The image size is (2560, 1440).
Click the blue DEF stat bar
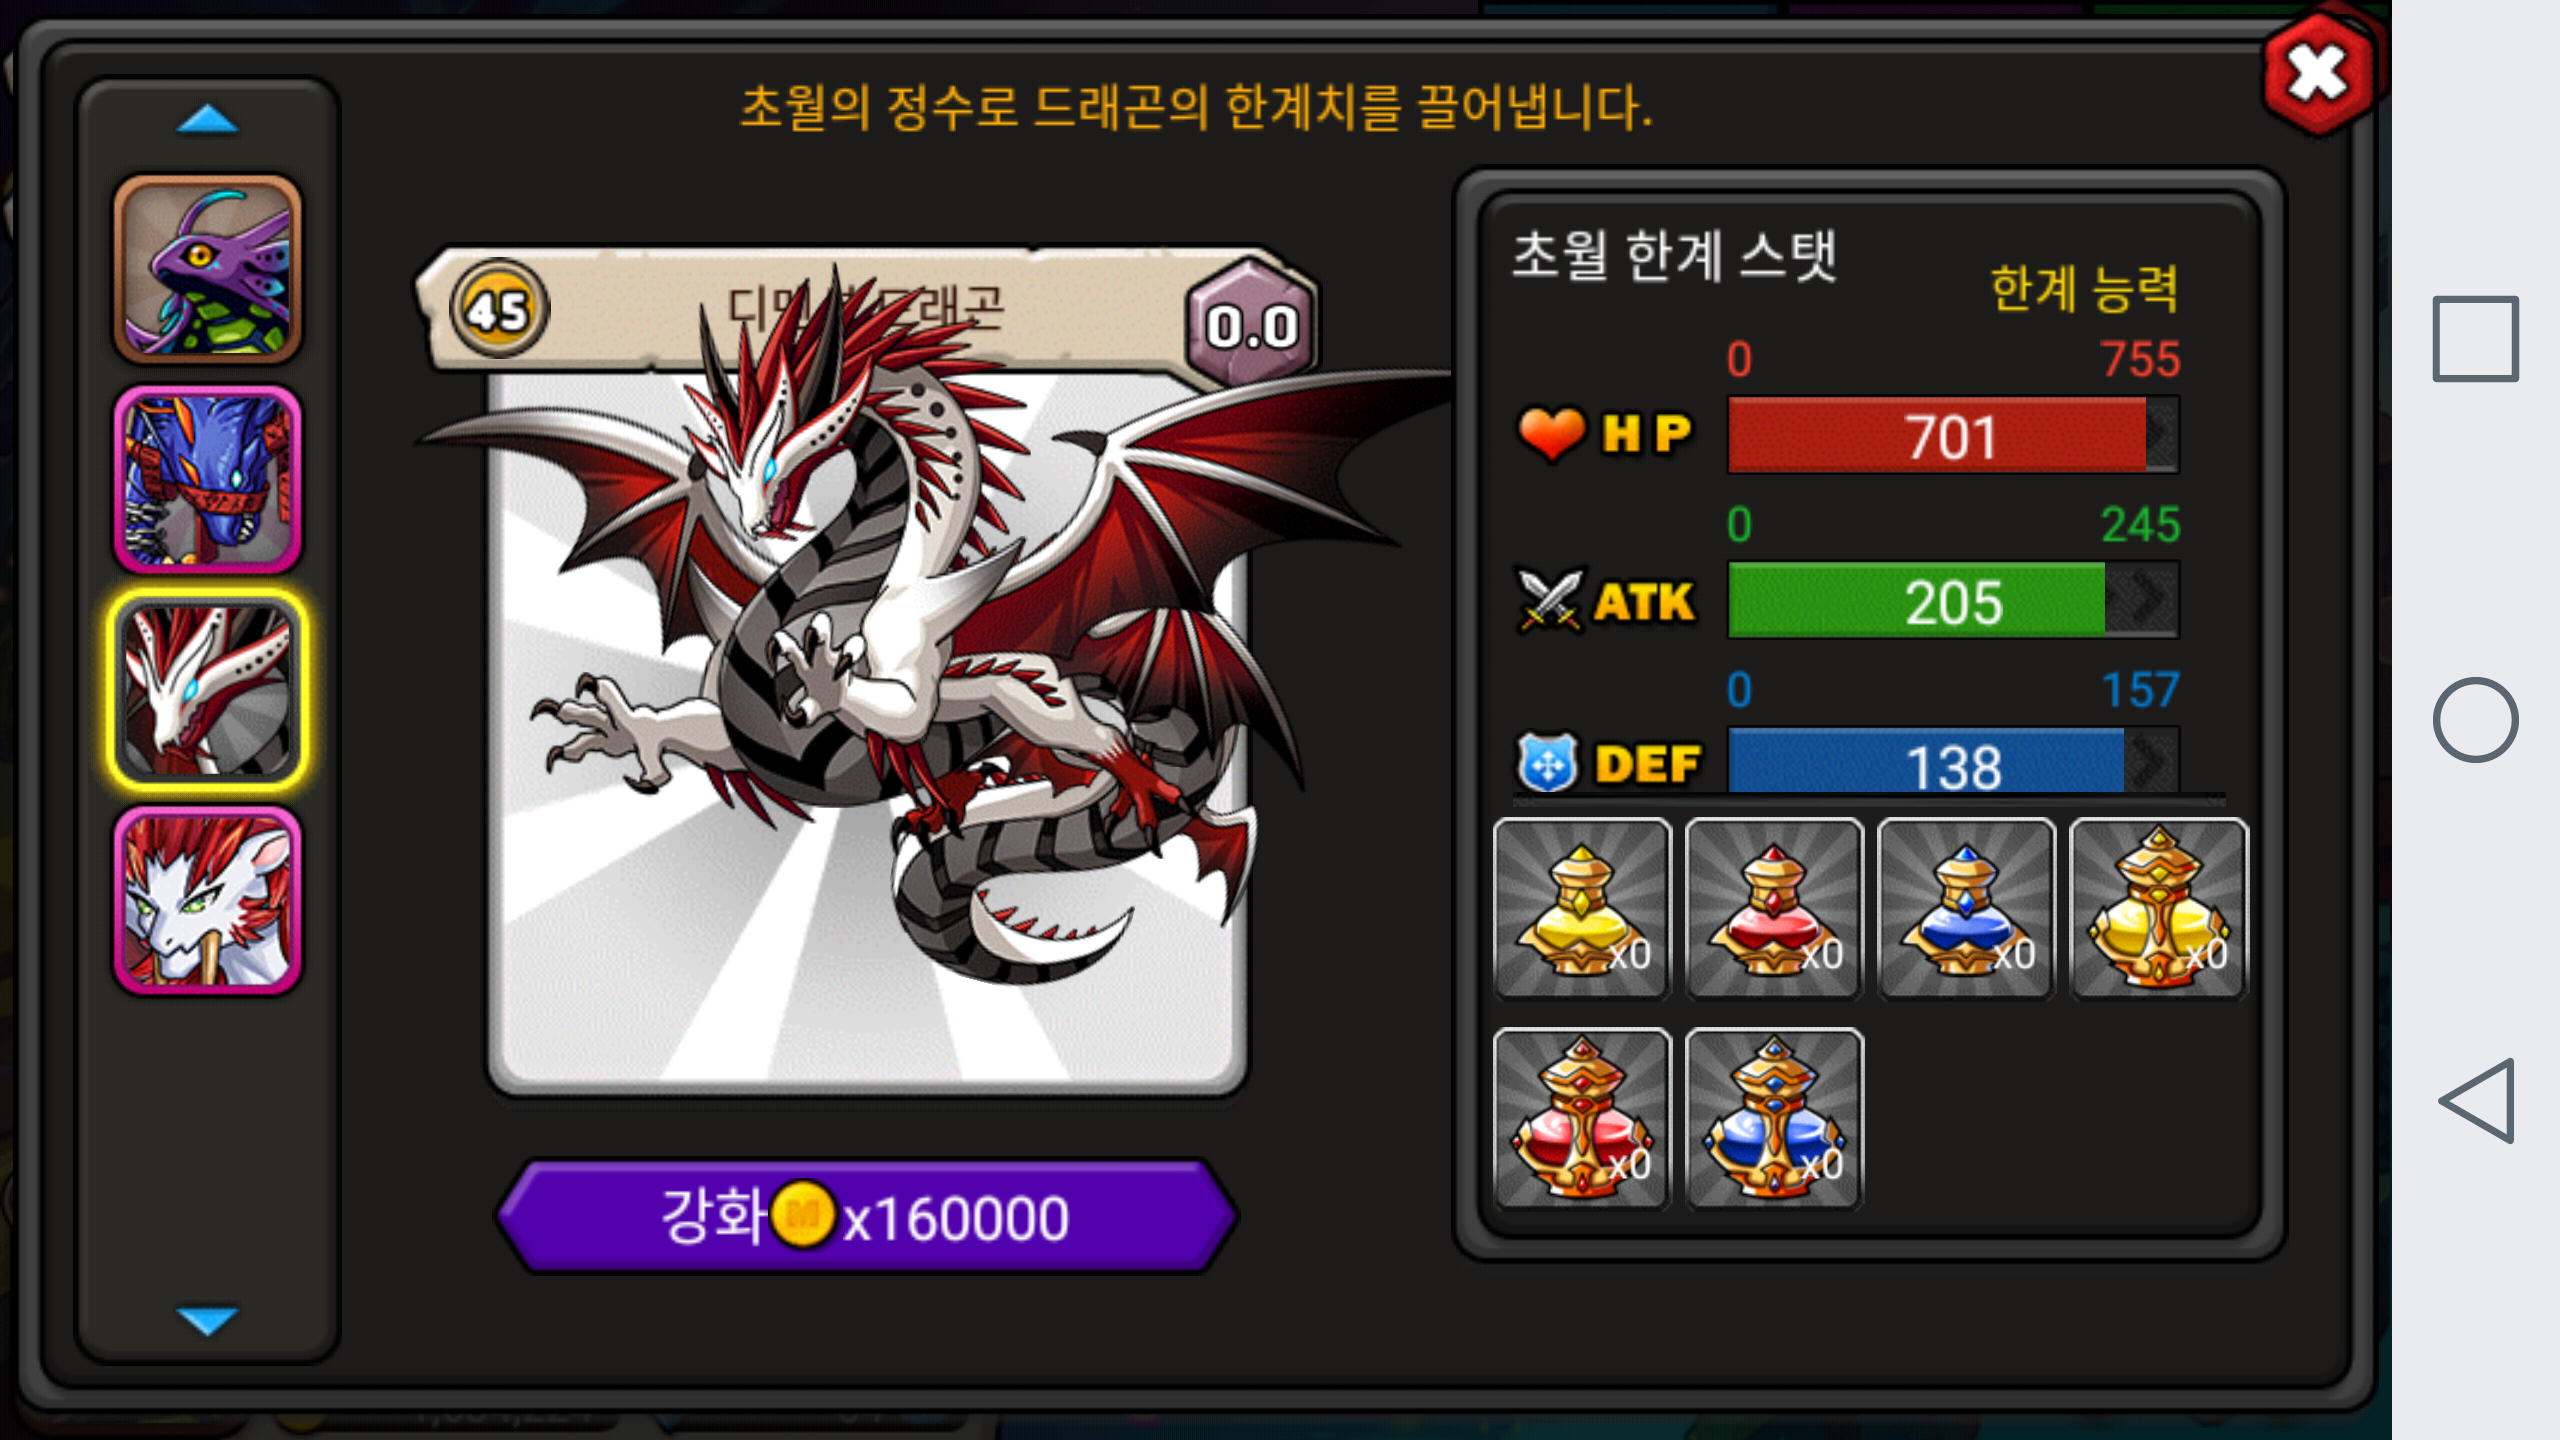(1953, 762)
